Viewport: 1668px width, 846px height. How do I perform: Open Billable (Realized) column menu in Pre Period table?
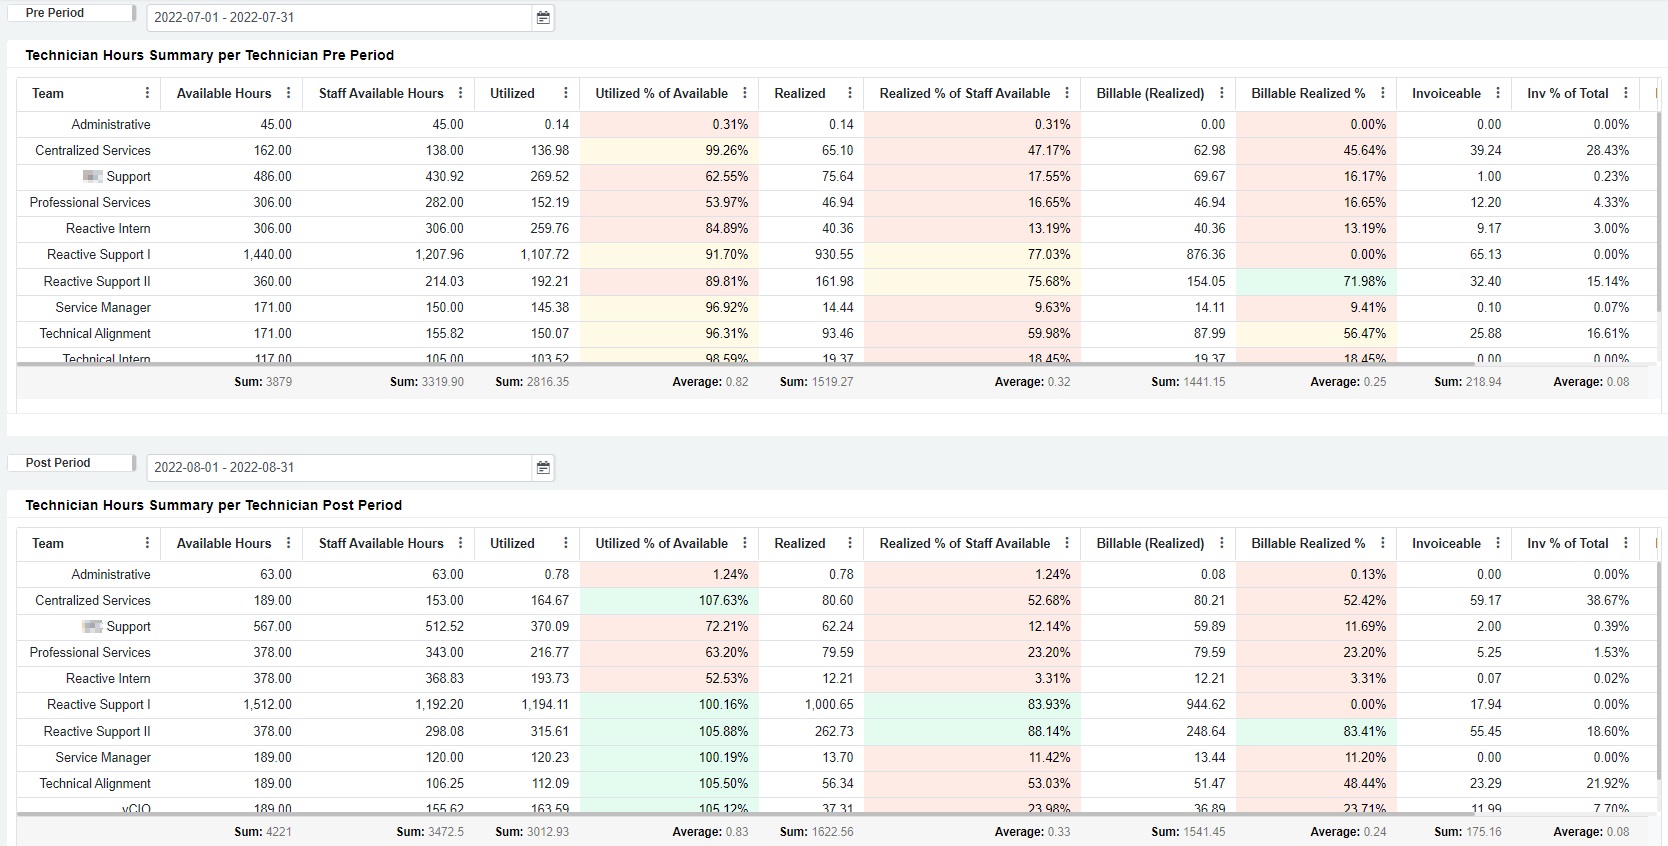1222,93
